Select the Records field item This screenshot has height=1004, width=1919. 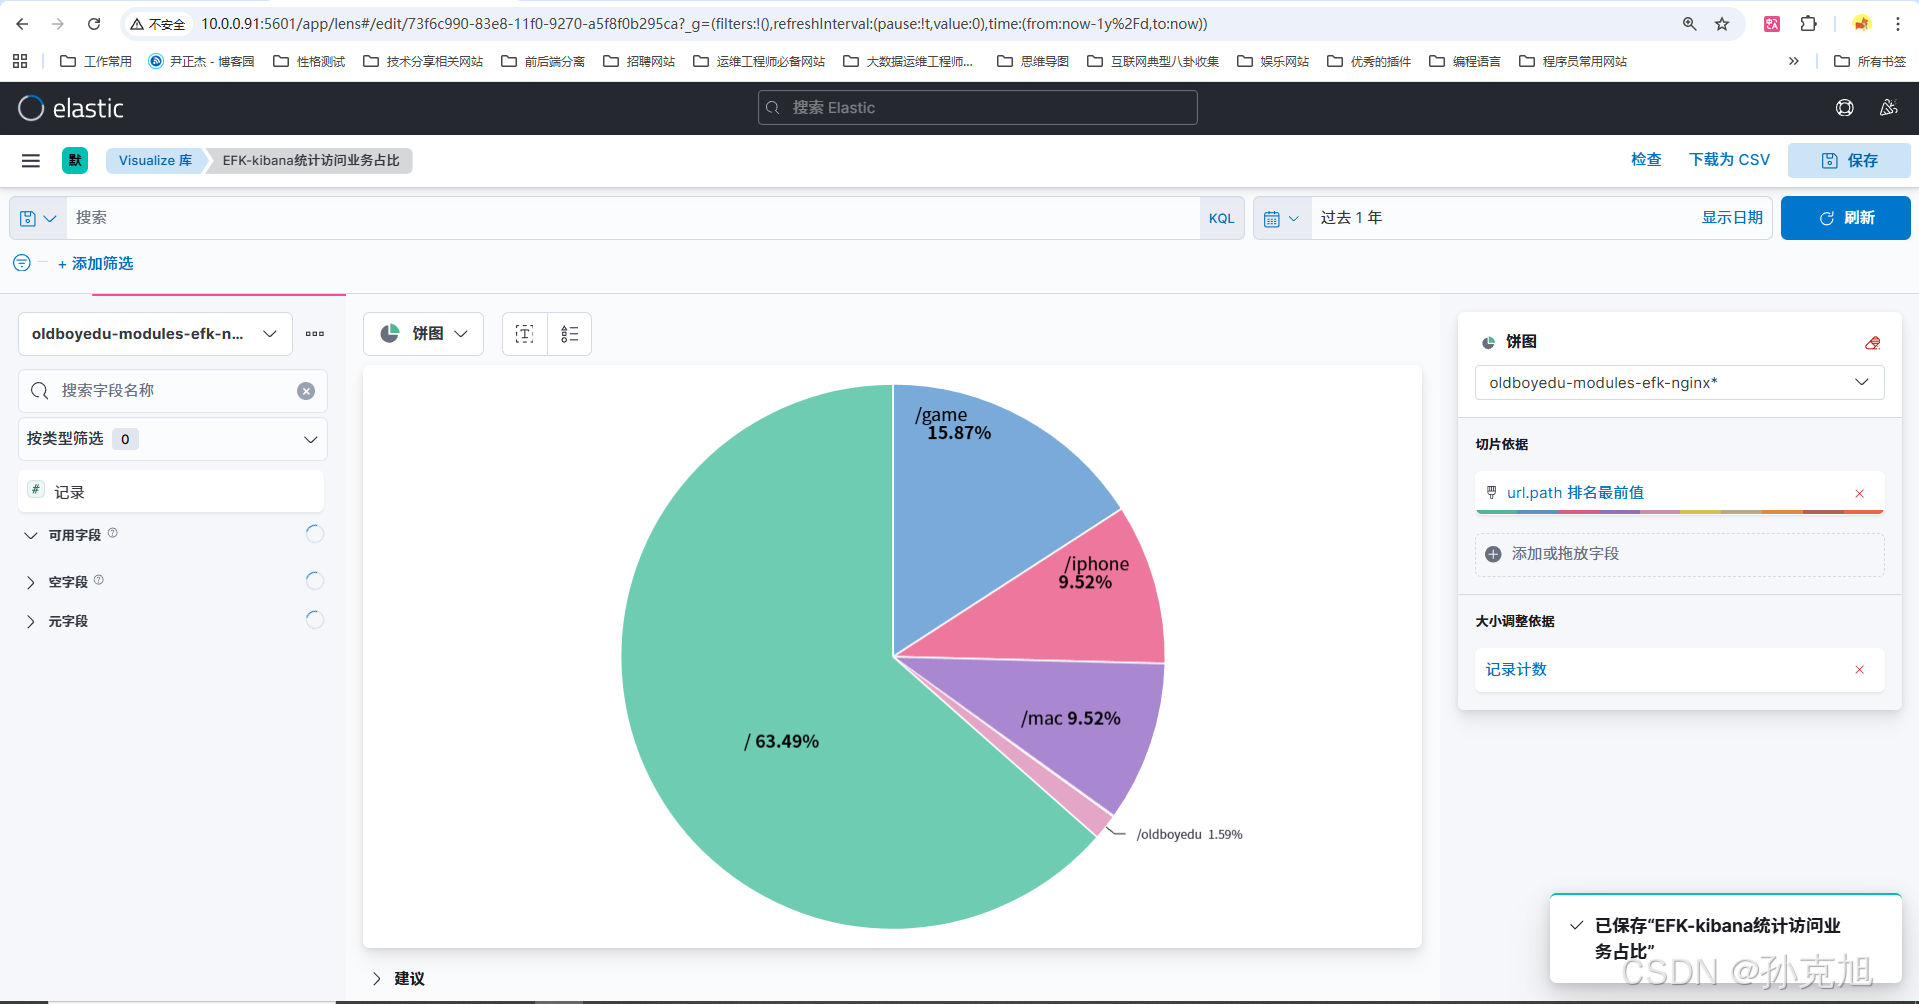coord(171,492)
